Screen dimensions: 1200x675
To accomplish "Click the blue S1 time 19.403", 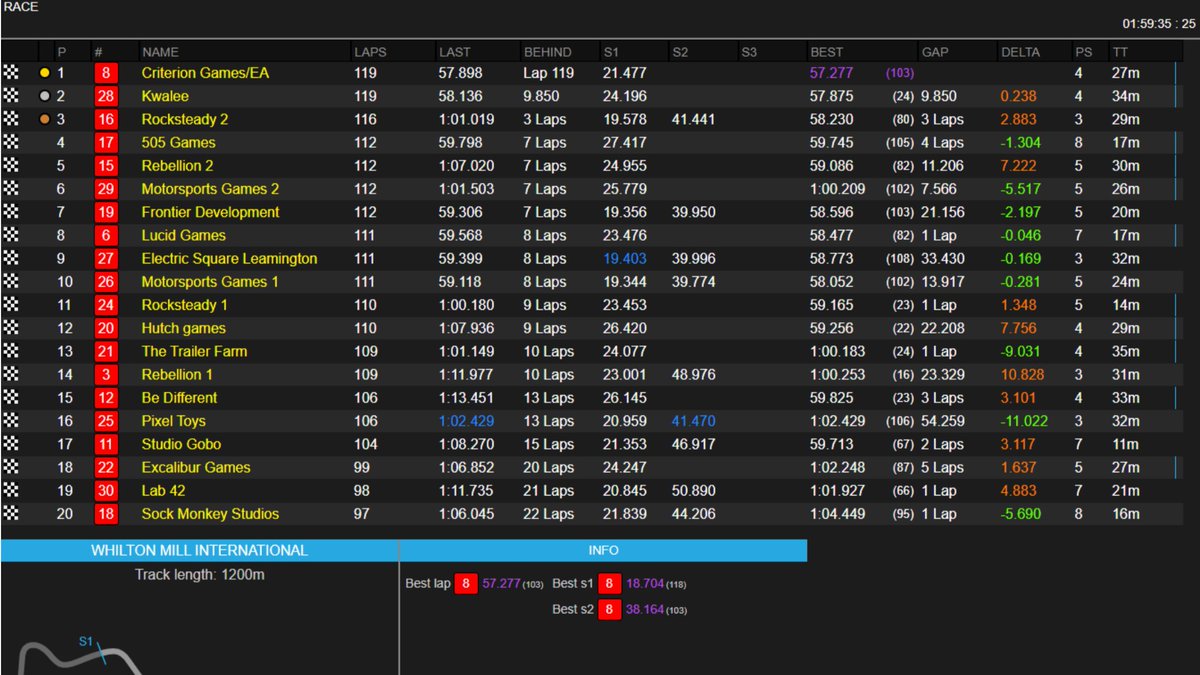I will [624, 258].
